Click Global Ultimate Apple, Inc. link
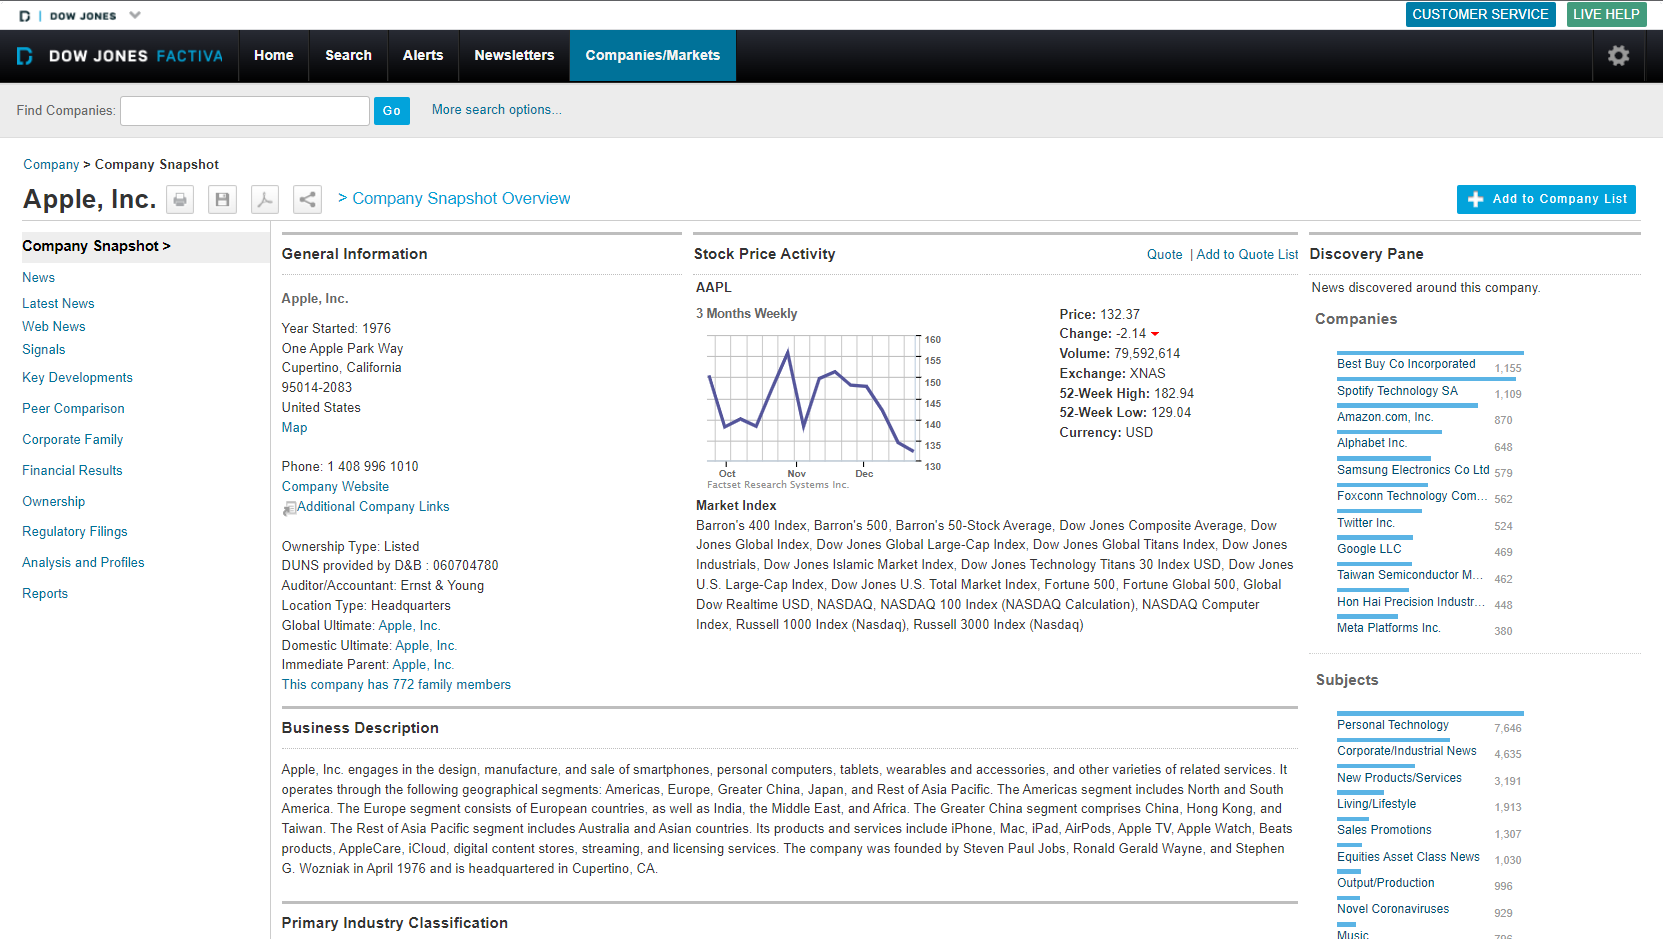This screenshot has height=939, width=1663. [409, 626]
